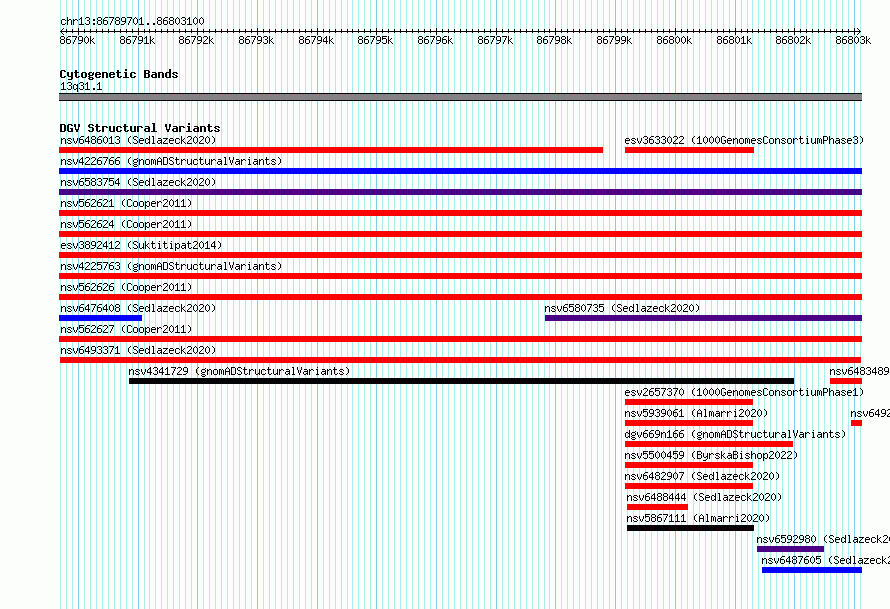This screenshot has height=609, width=890.
Task: Open the nsv6487605 Sedlazeck label
Action: [825, 560]
